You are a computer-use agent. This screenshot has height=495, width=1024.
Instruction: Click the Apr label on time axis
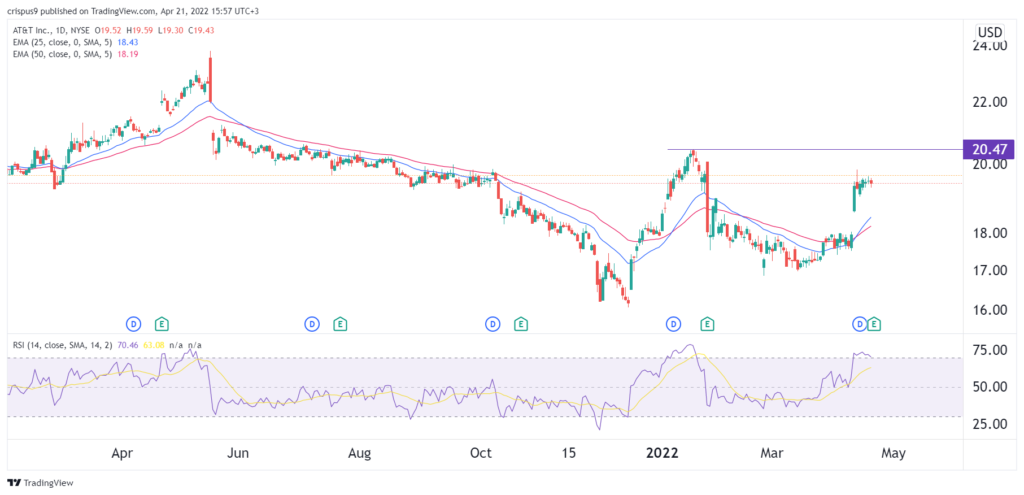point(122,454)
